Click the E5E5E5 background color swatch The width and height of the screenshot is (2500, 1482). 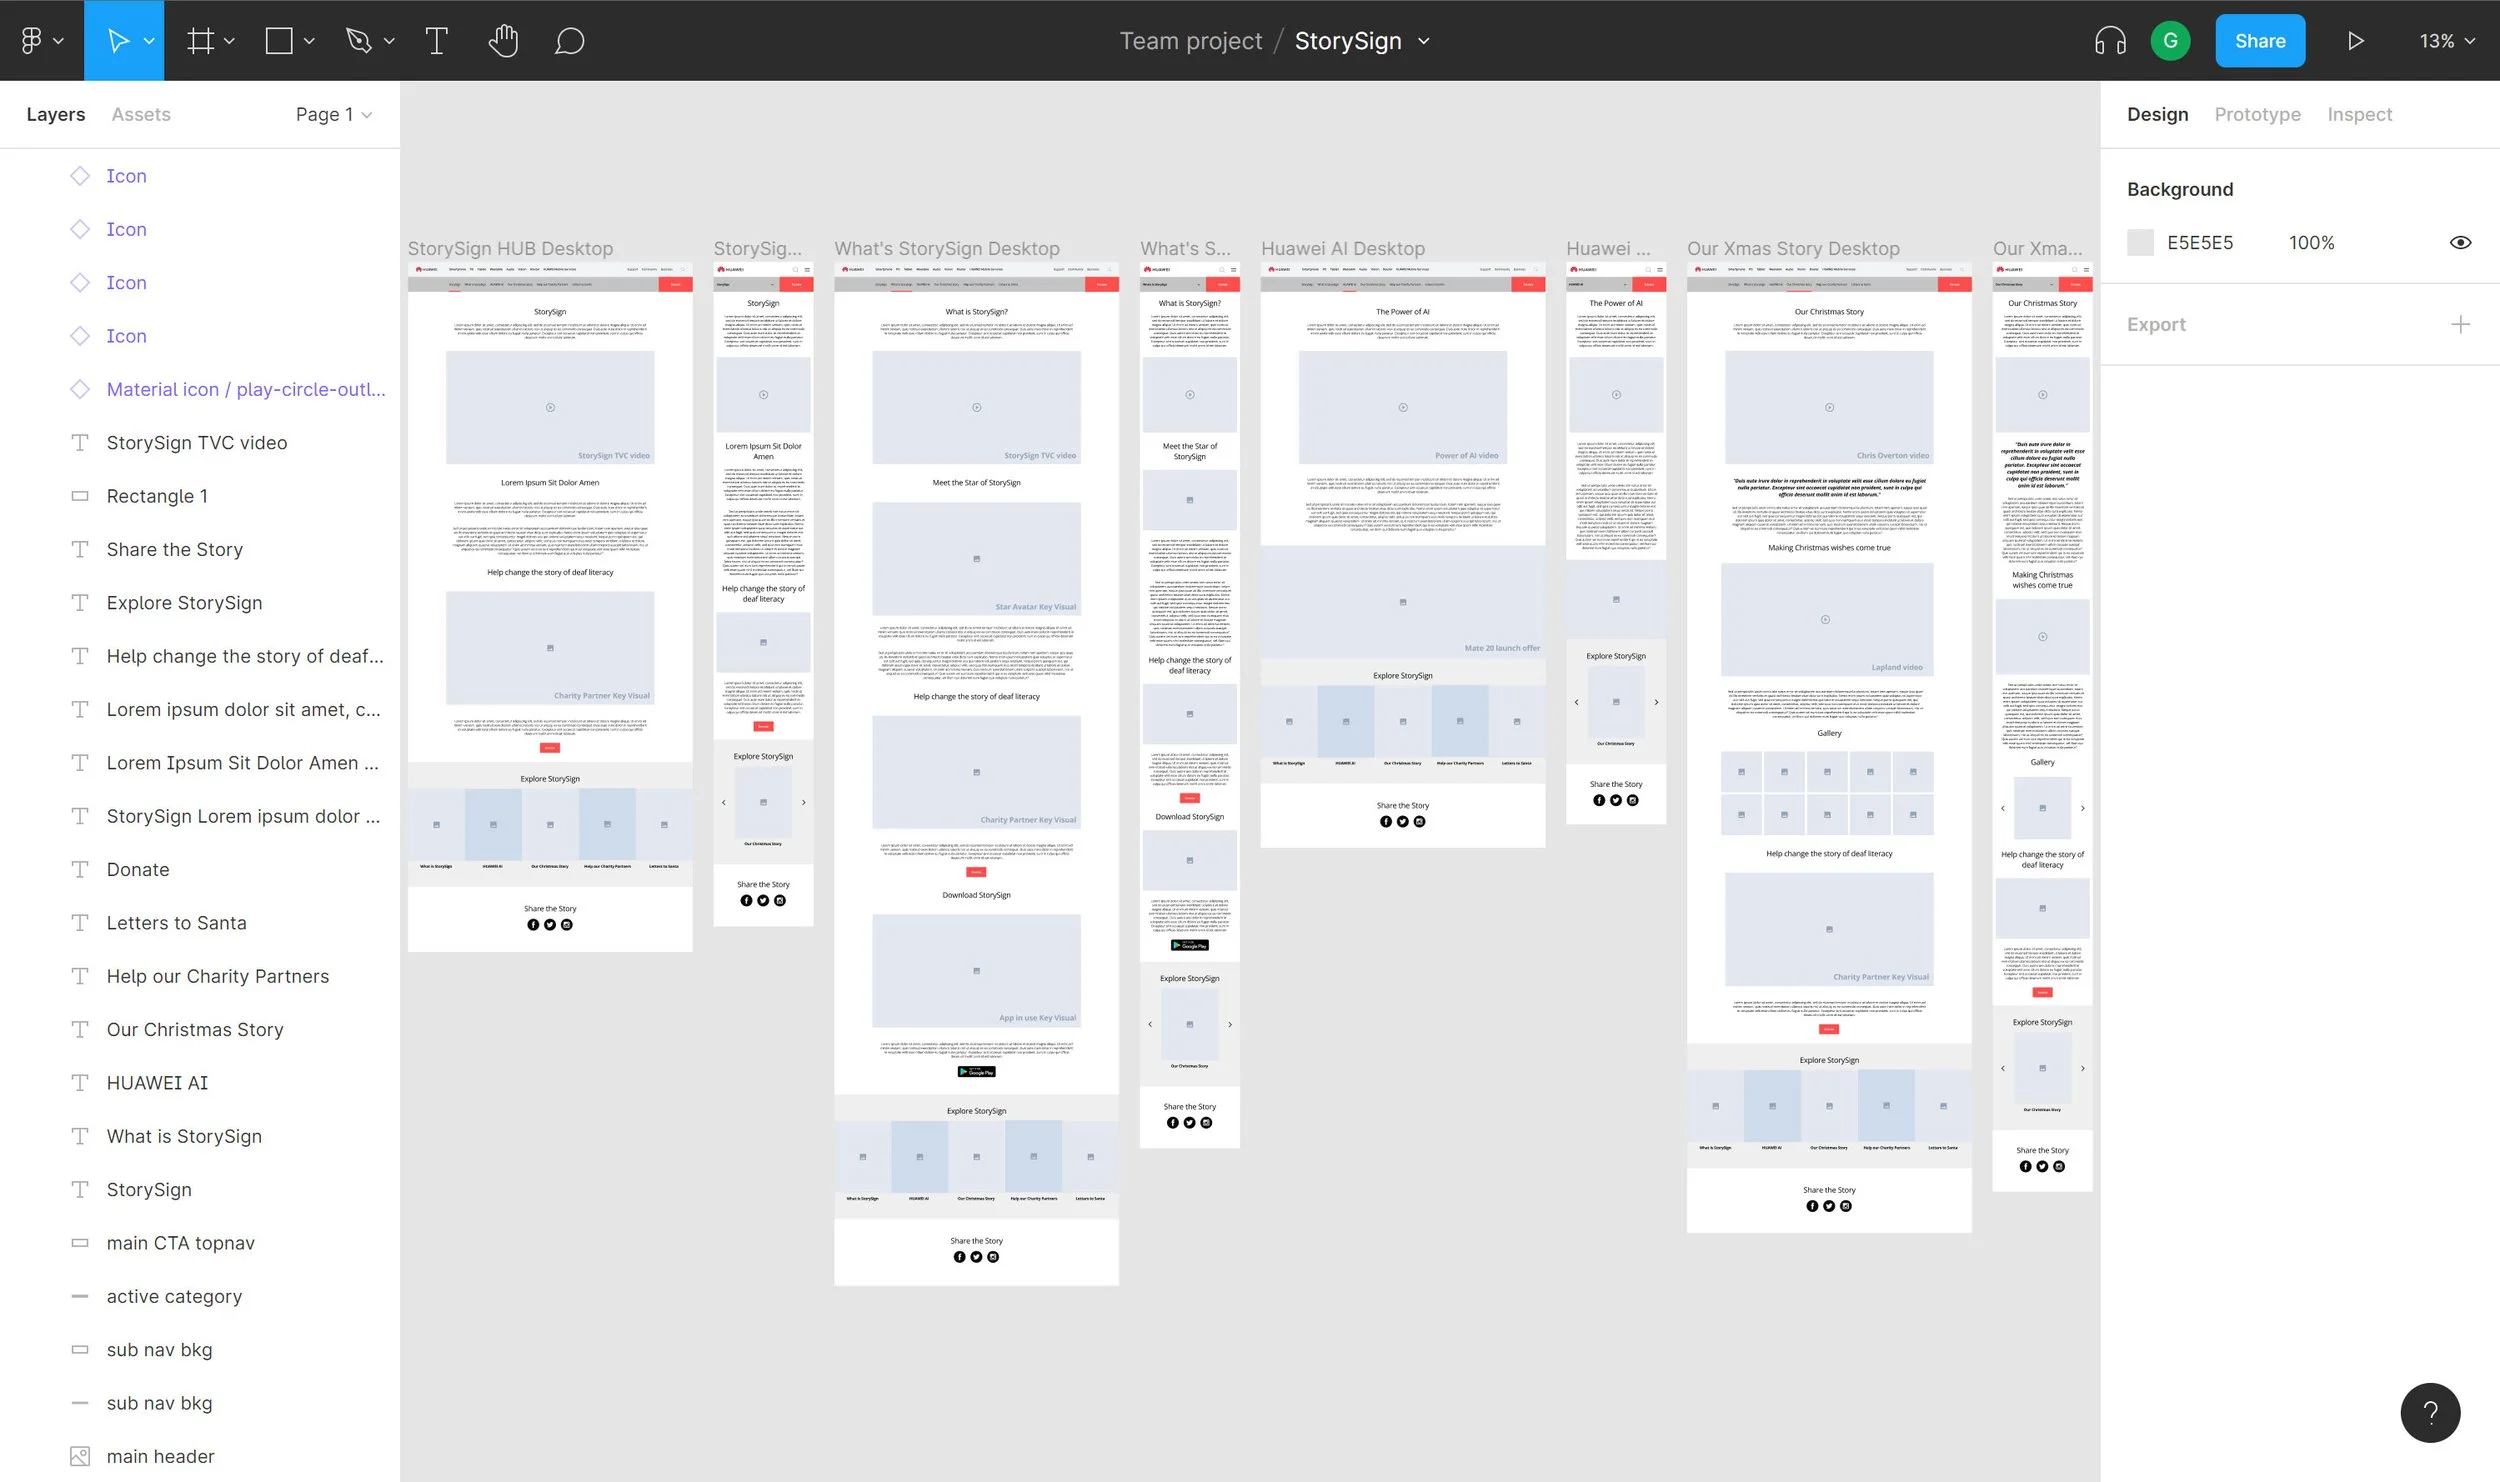[2140, 243]
